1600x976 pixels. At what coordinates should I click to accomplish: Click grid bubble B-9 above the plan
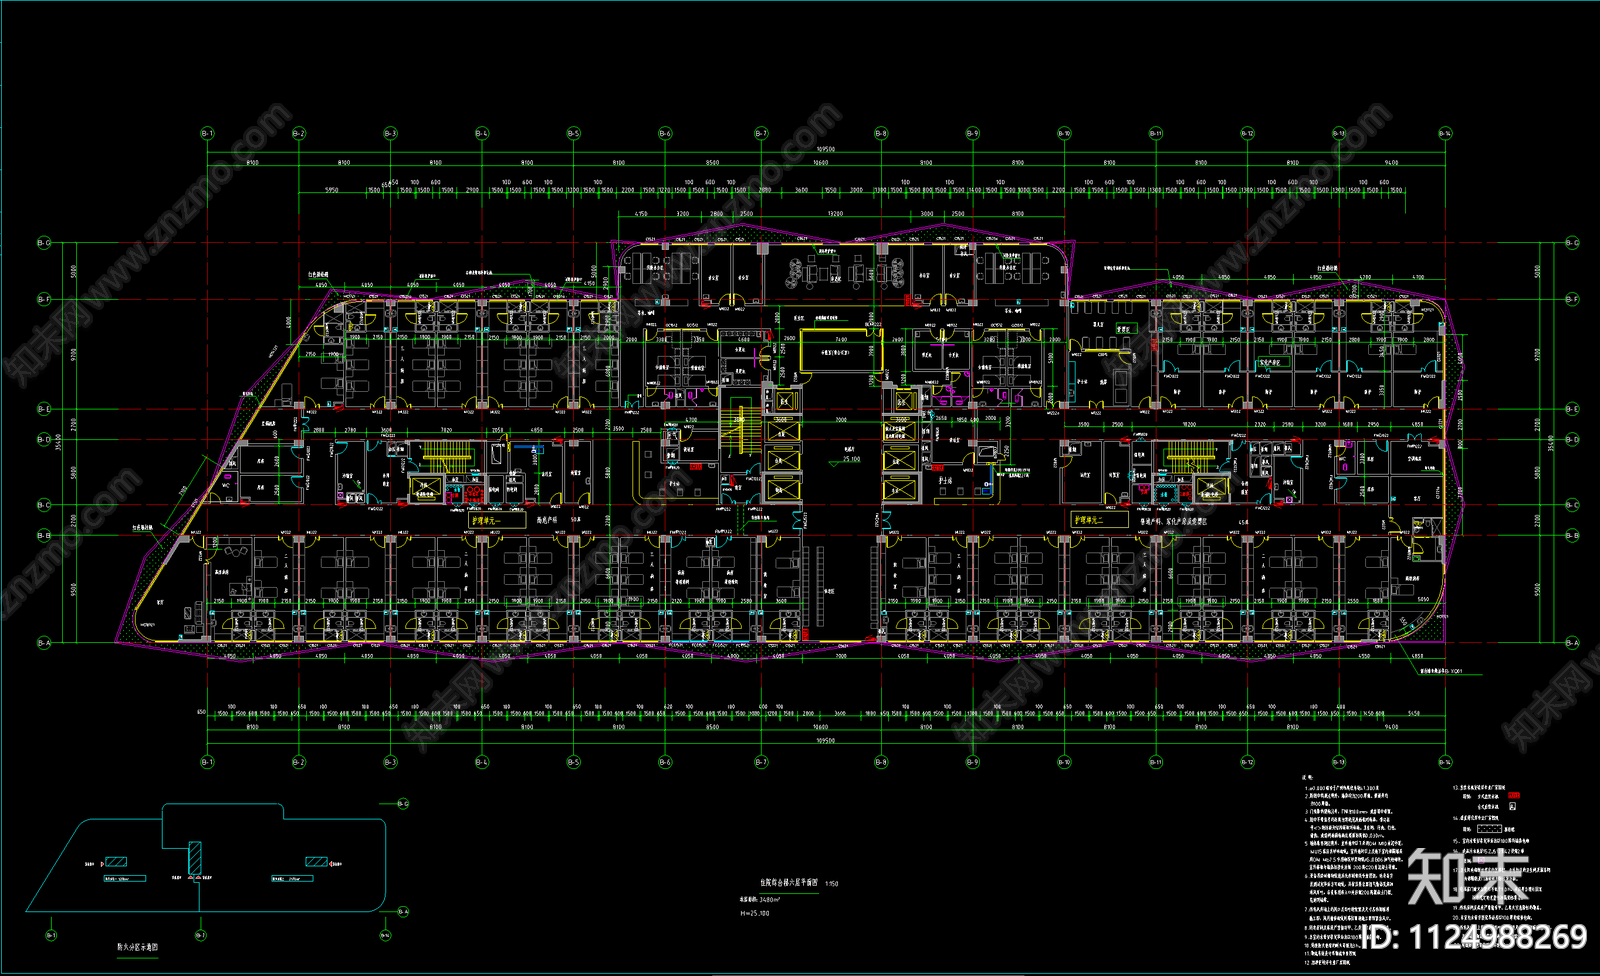(x=973, y=133)
